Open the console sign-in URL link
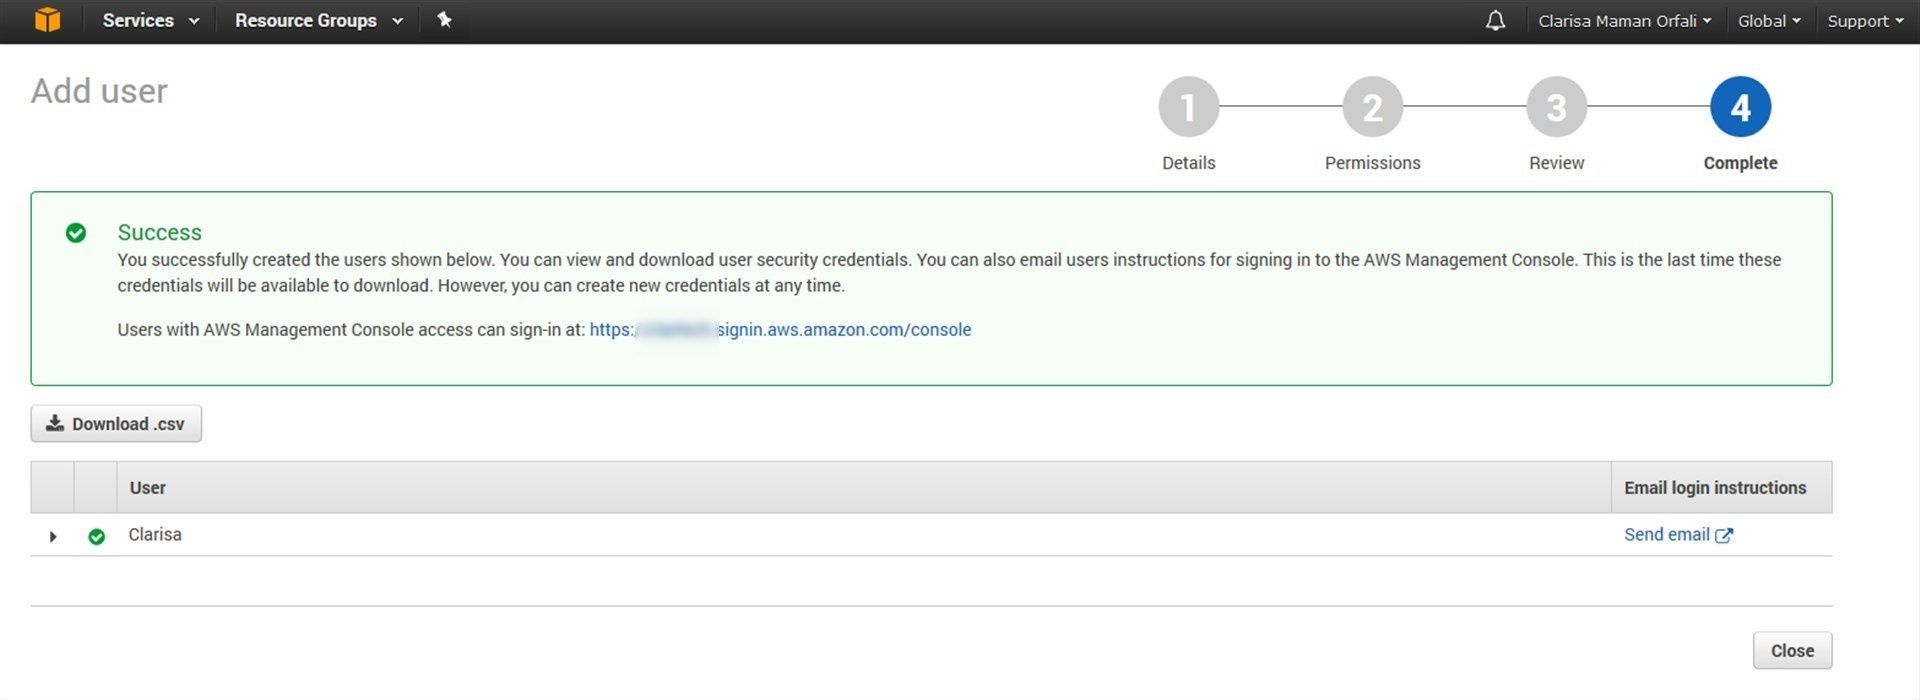 coord(780,330)
